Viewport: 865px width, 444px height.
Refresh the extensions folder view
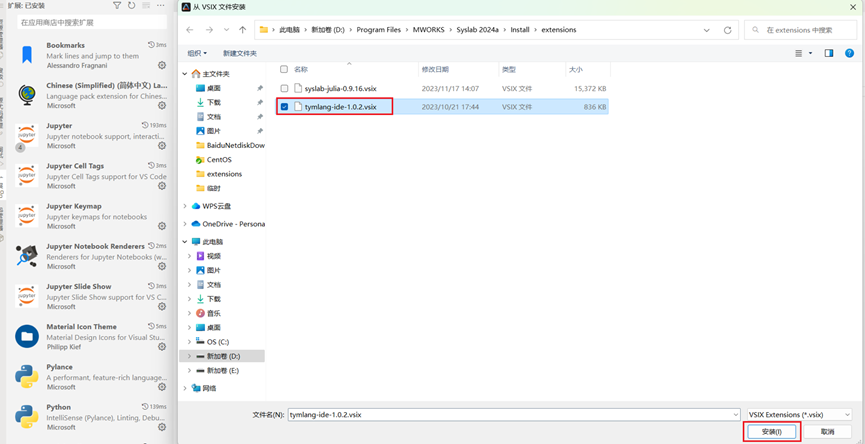click(728, 30)
